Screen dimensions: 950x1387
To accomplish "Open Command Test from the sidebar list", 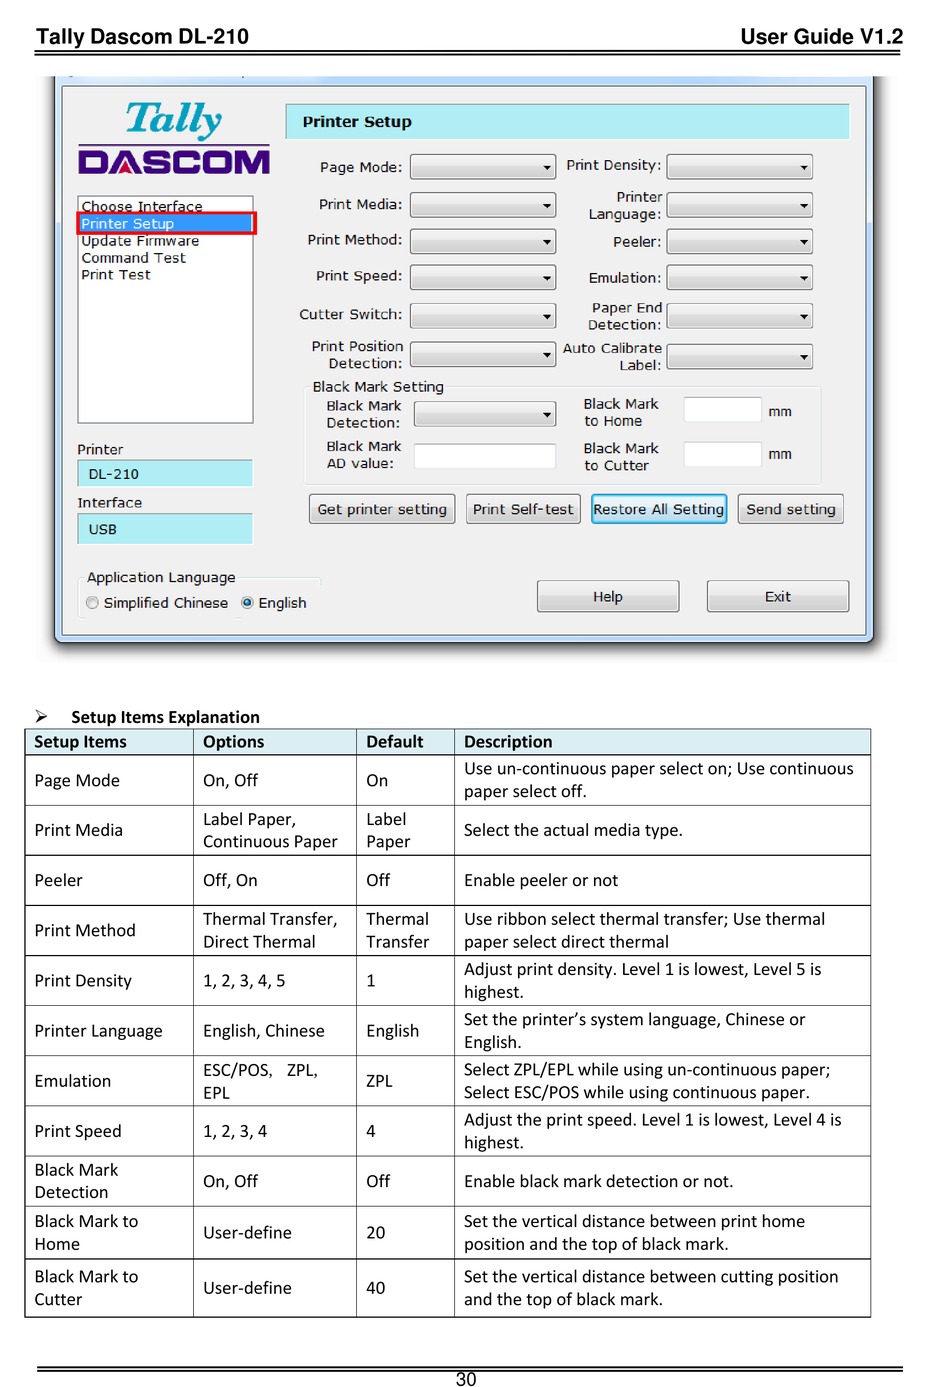I will click(x=133, y=258).
